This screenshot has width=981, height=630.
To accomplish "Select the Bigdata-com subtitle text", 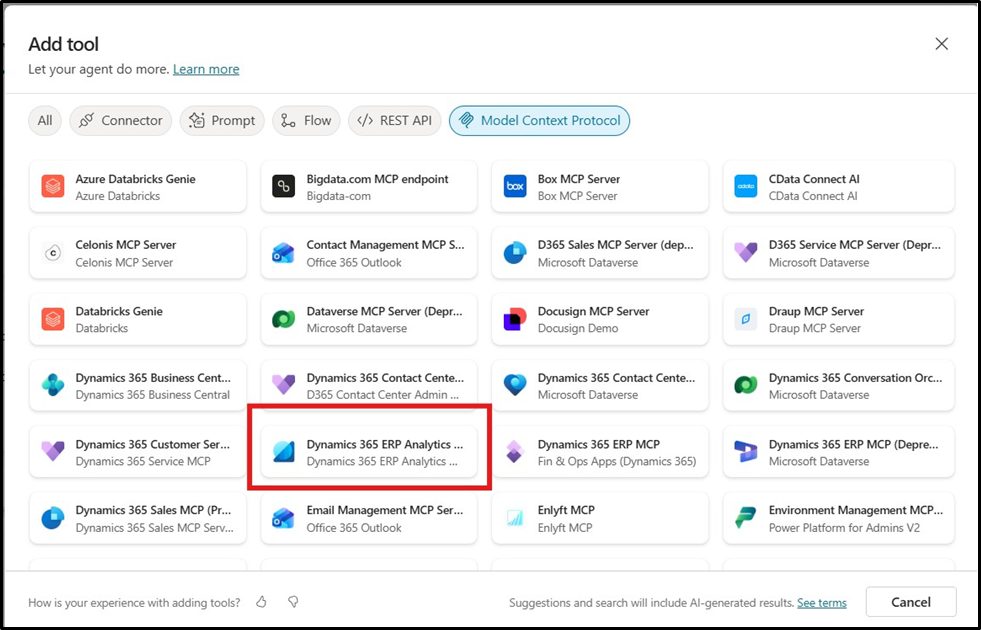I will 338,196.
